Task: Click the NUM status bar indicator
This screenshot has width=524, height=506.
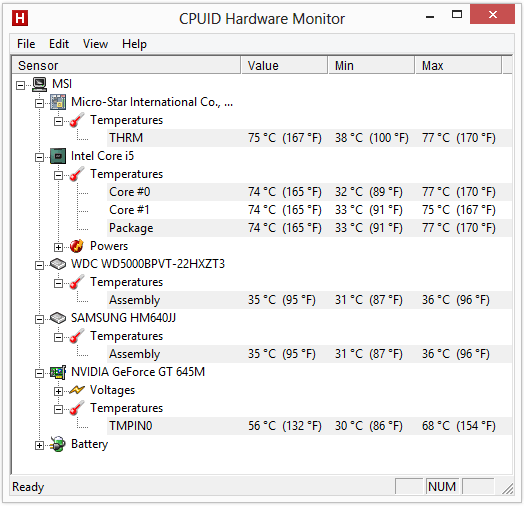Action: [x=442, y=487]
